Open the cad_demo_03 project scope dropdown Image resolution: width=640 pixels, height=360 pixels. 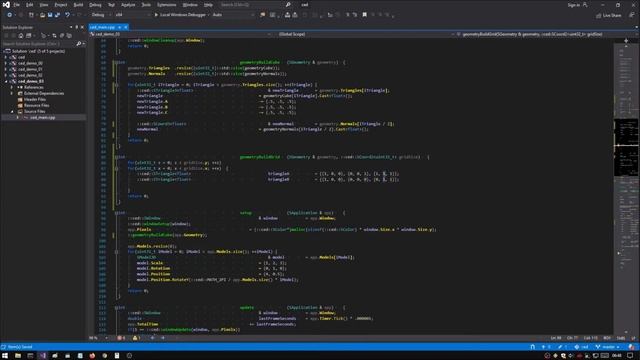tap(181, 34)
